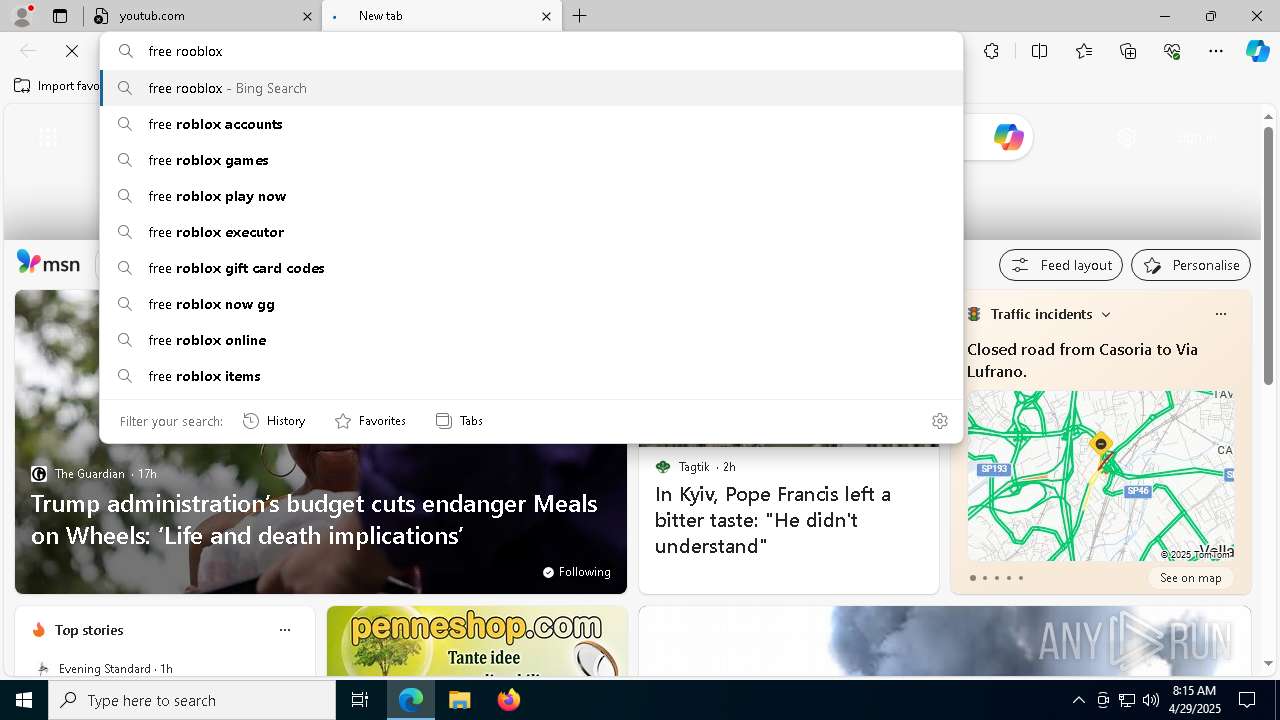
Task: Click the traffic map thumbnail
Action: 1100,475
